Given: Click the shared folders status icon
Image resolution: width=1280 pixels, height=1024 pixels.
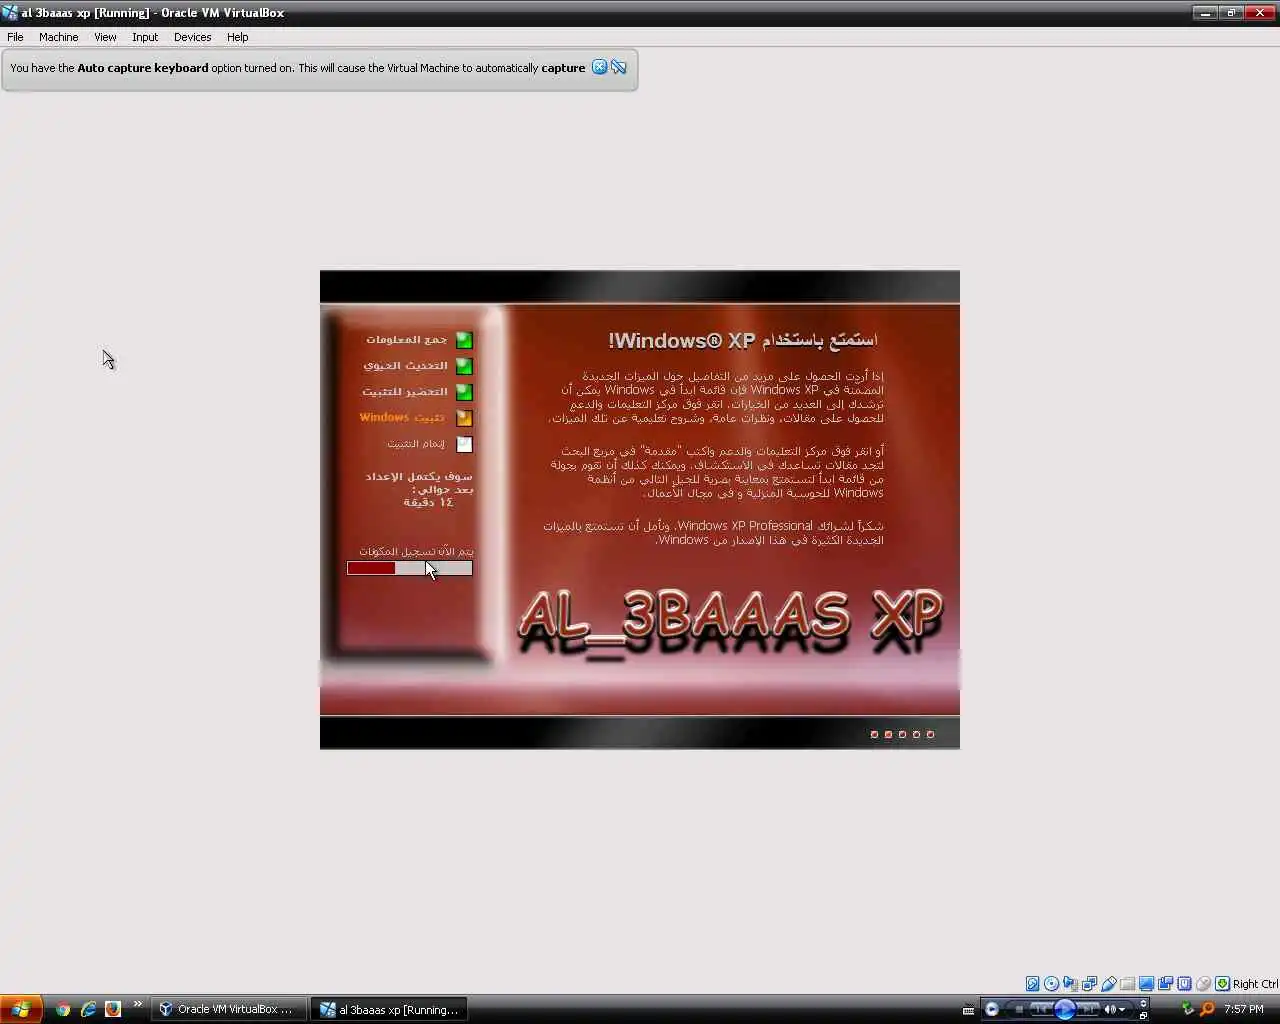Looking at the screenshot, I should (x=1127, y=984).
